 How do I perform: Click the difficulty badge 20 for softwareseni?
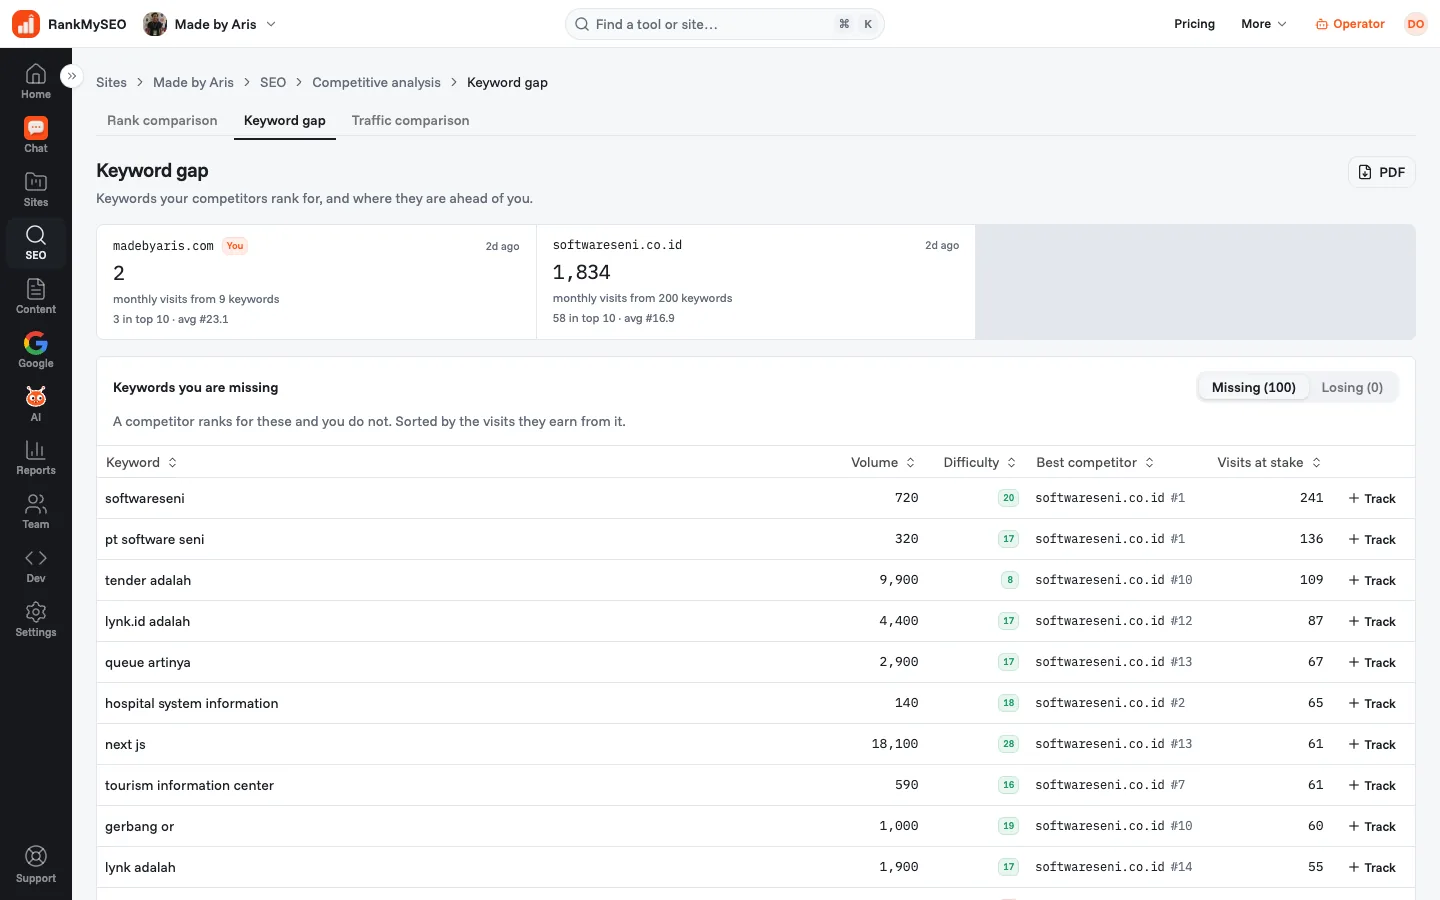(x=1008, y=498)
